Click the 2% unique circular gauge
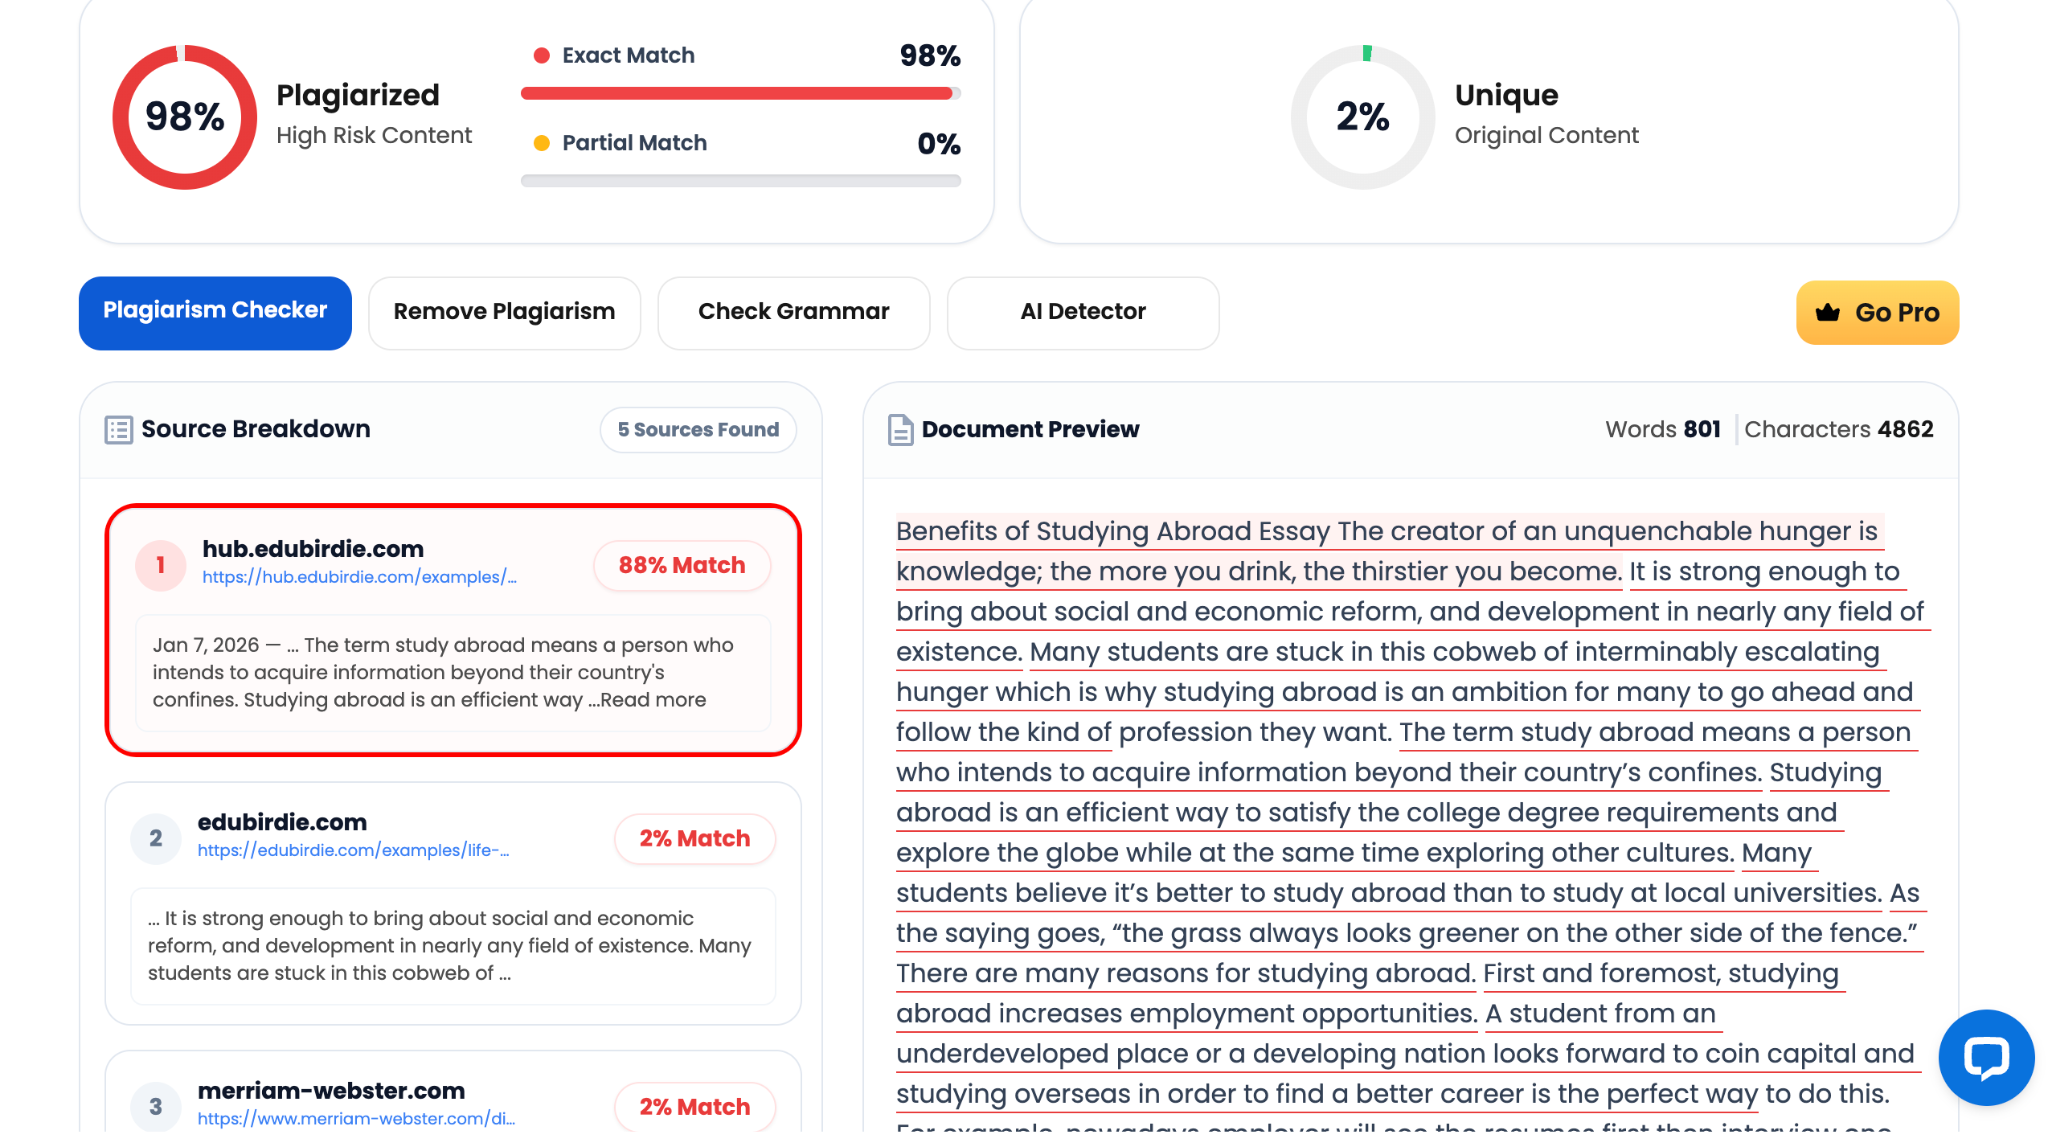The width and height of the screenshot is (2048, 1132). (x=1363, y=117)
